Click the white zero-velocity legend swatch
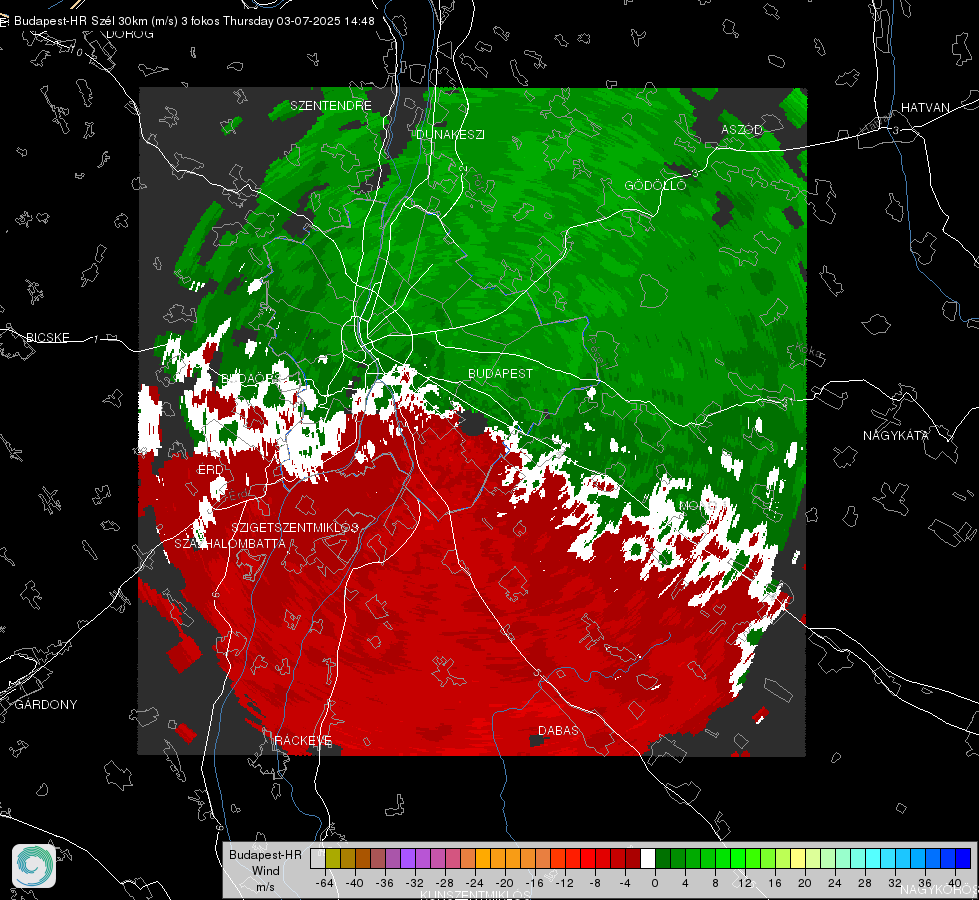The image size is (979, 900). coord(648,858)
